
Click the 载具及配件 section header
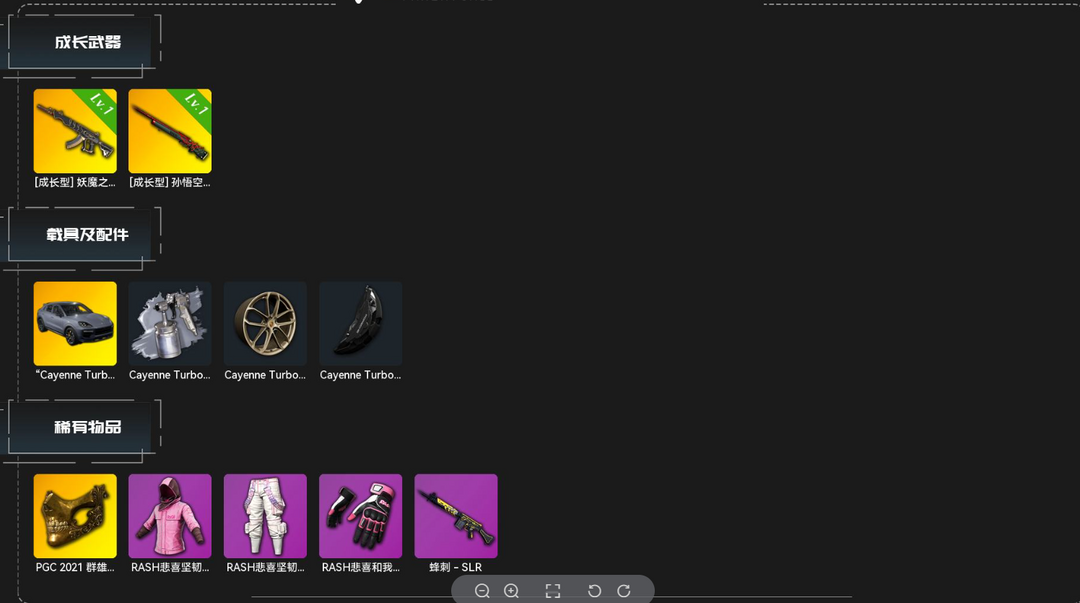87,234
